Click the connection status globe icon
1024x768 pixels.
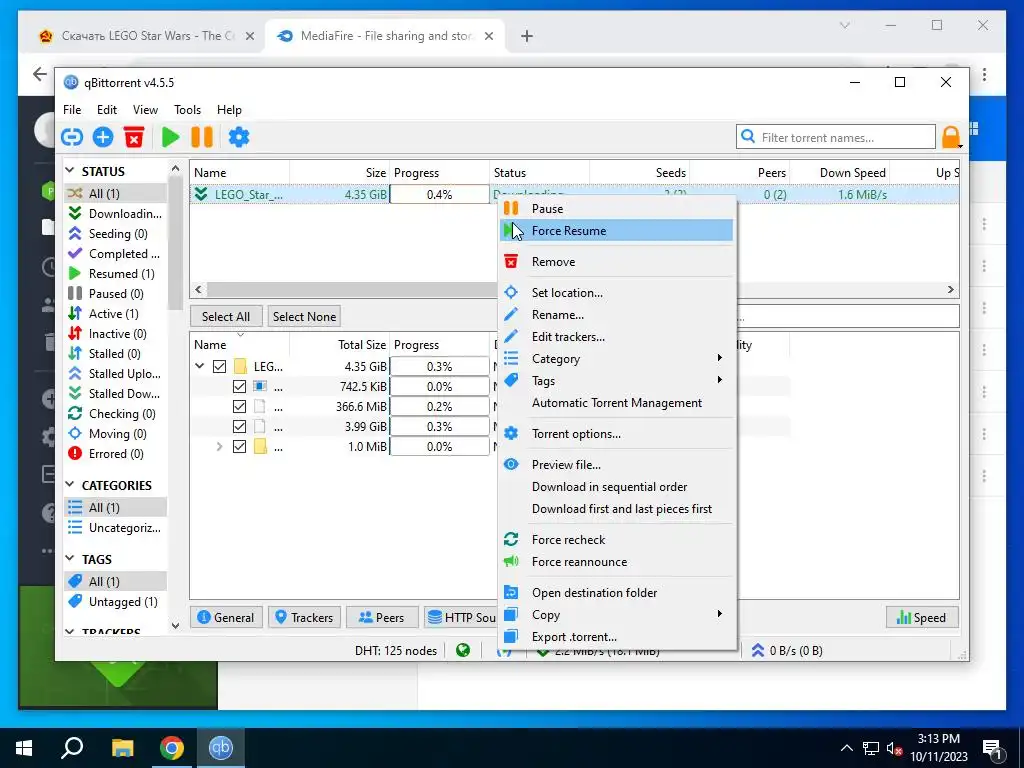[463, 650]
